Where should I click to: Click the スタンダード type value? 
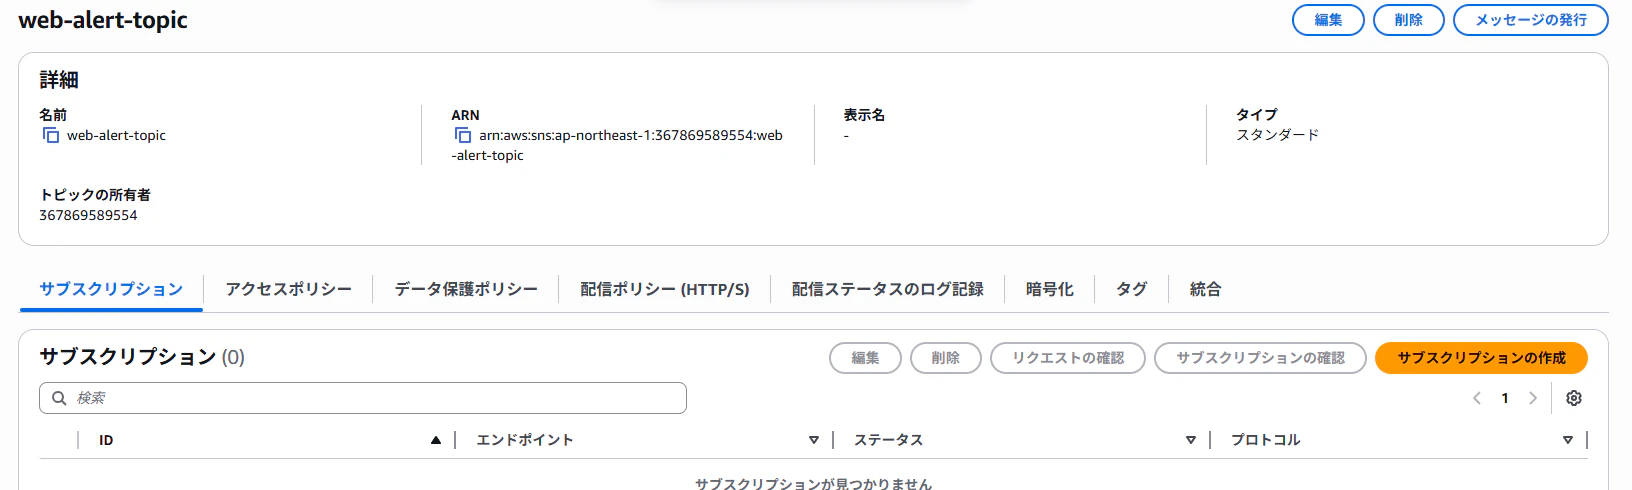click(1278, 135)
